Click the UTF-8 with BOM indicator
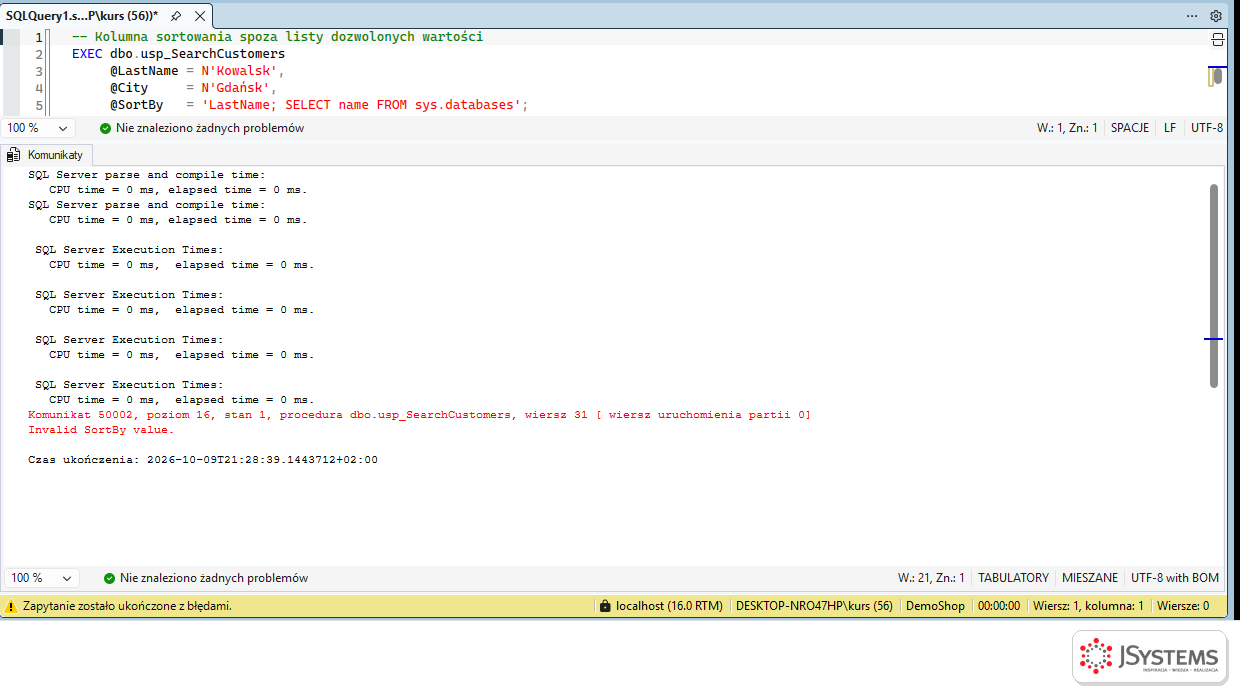 click(1175, 578)
